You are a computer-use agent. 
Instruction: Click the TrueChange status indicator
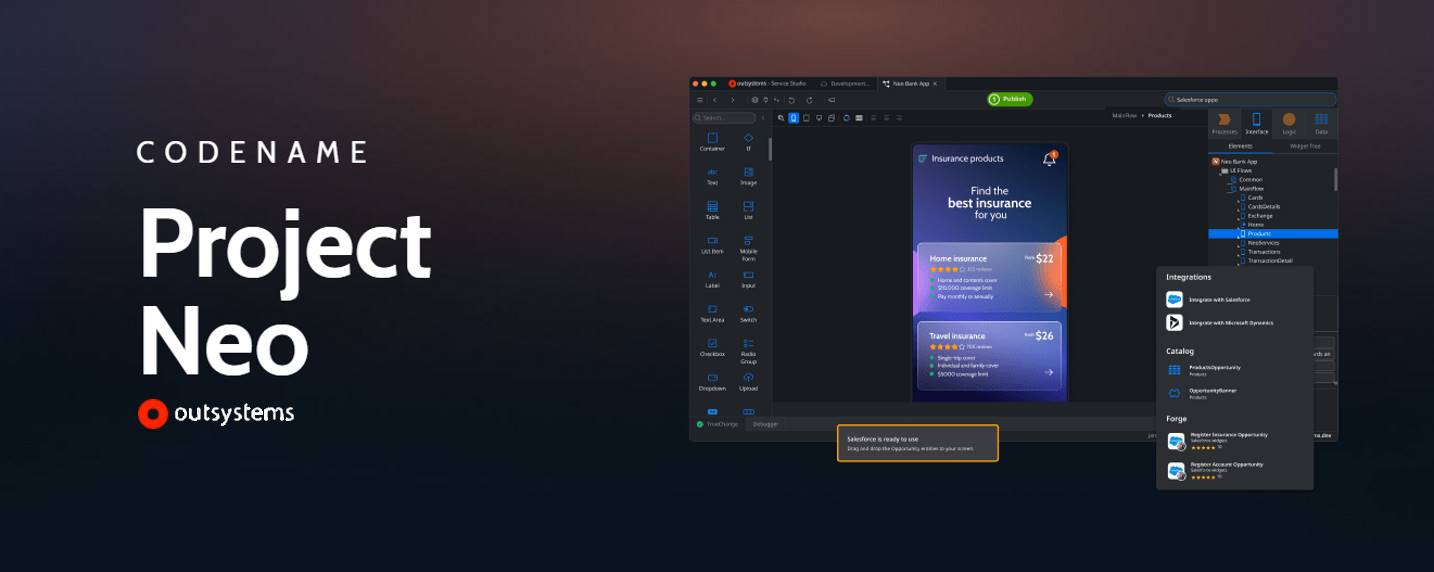(717, 424)
